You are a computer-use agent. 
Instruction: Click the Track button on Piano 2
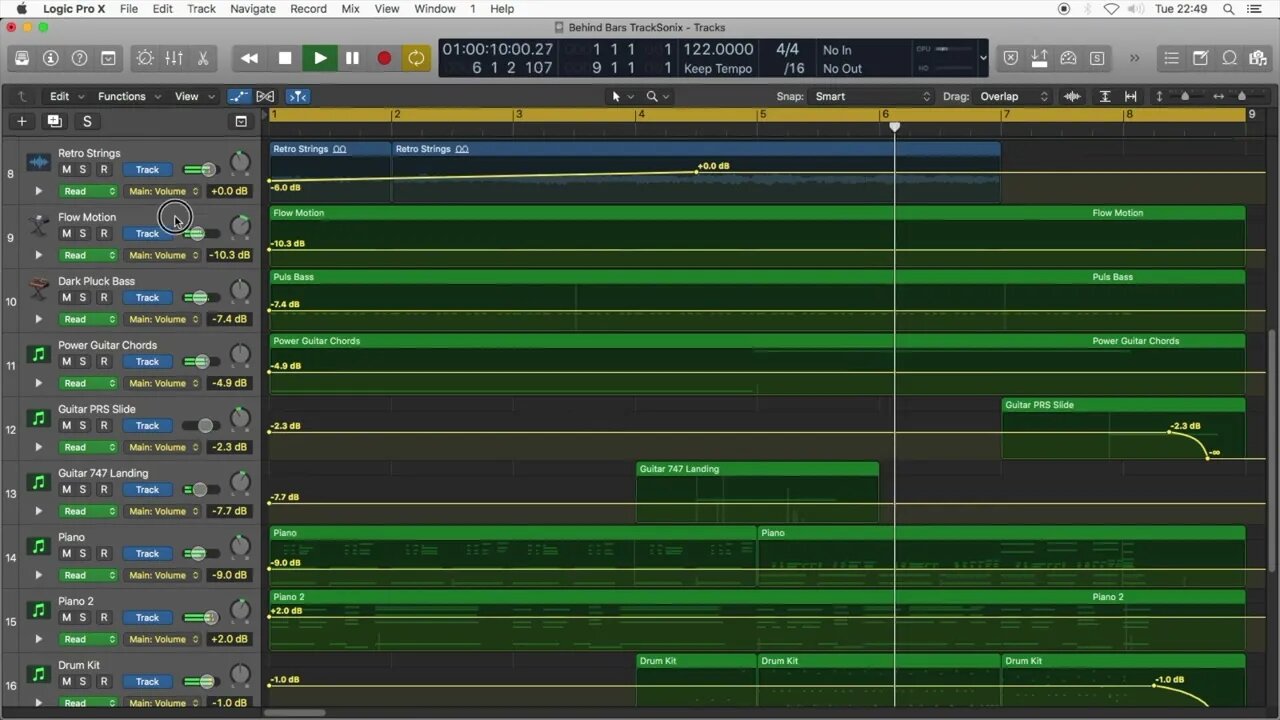click(147, 618)
